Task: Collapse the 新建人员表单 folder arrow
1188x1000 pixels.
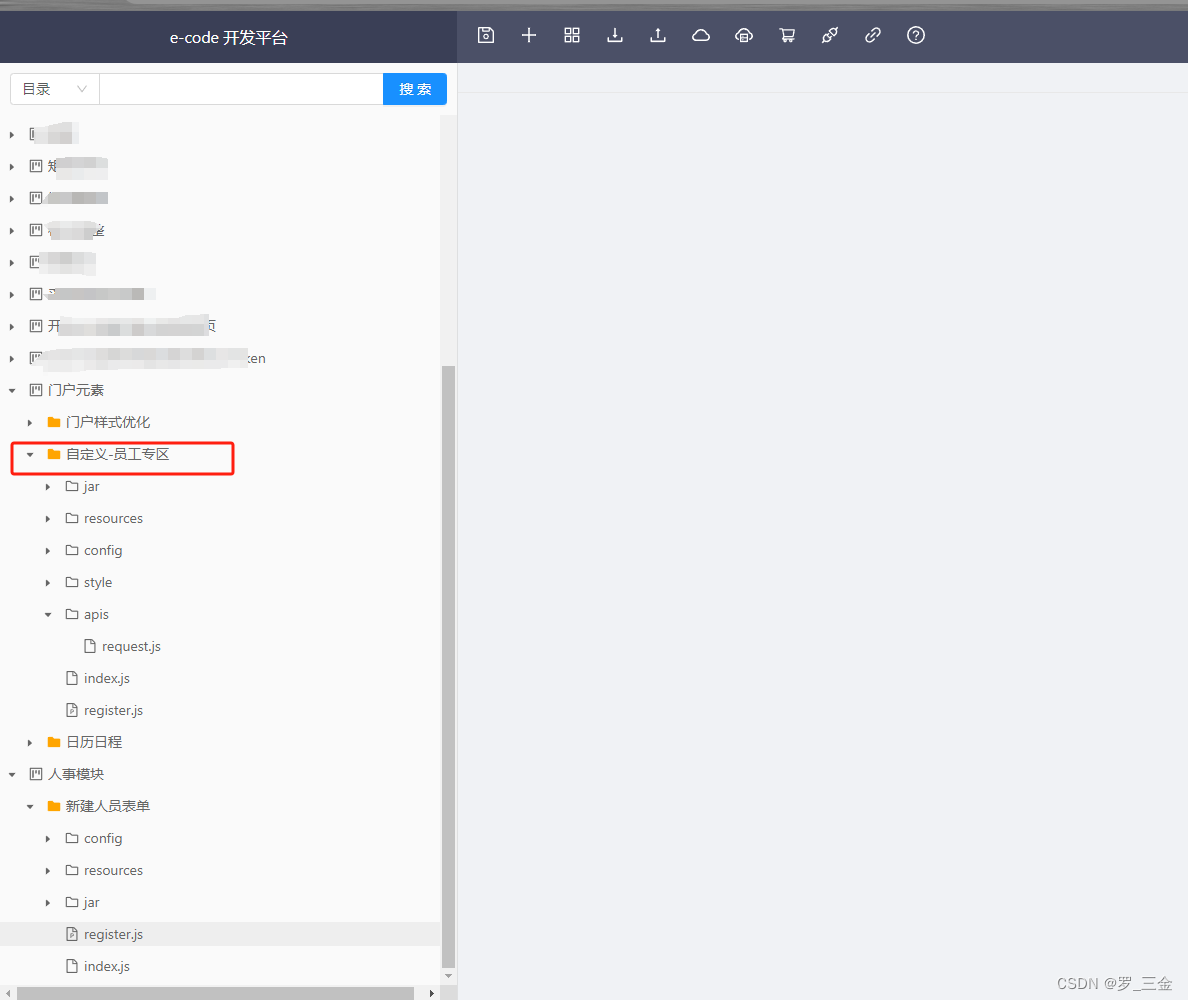Action: click(x=30, y=806)
